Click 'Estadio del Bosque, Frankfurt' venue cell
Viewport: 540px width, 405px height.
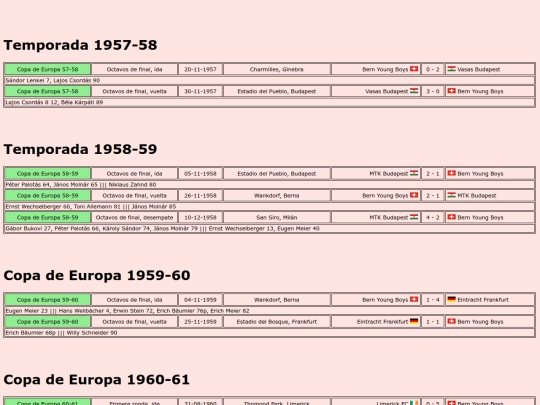click(277, 322)
